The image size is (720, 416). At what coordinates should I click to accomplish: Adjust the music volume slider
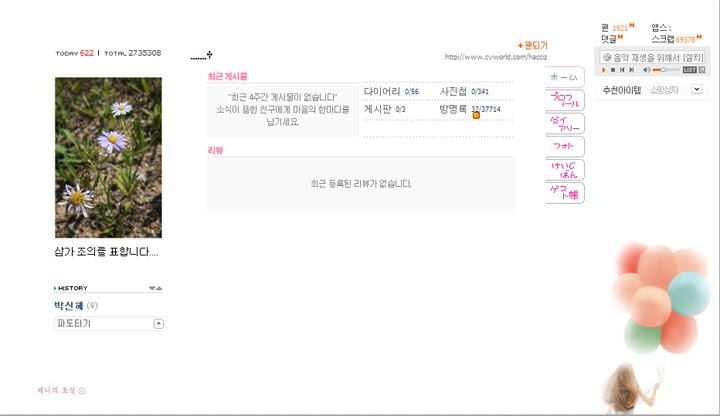pyautogui.click(x=666, y=70)
